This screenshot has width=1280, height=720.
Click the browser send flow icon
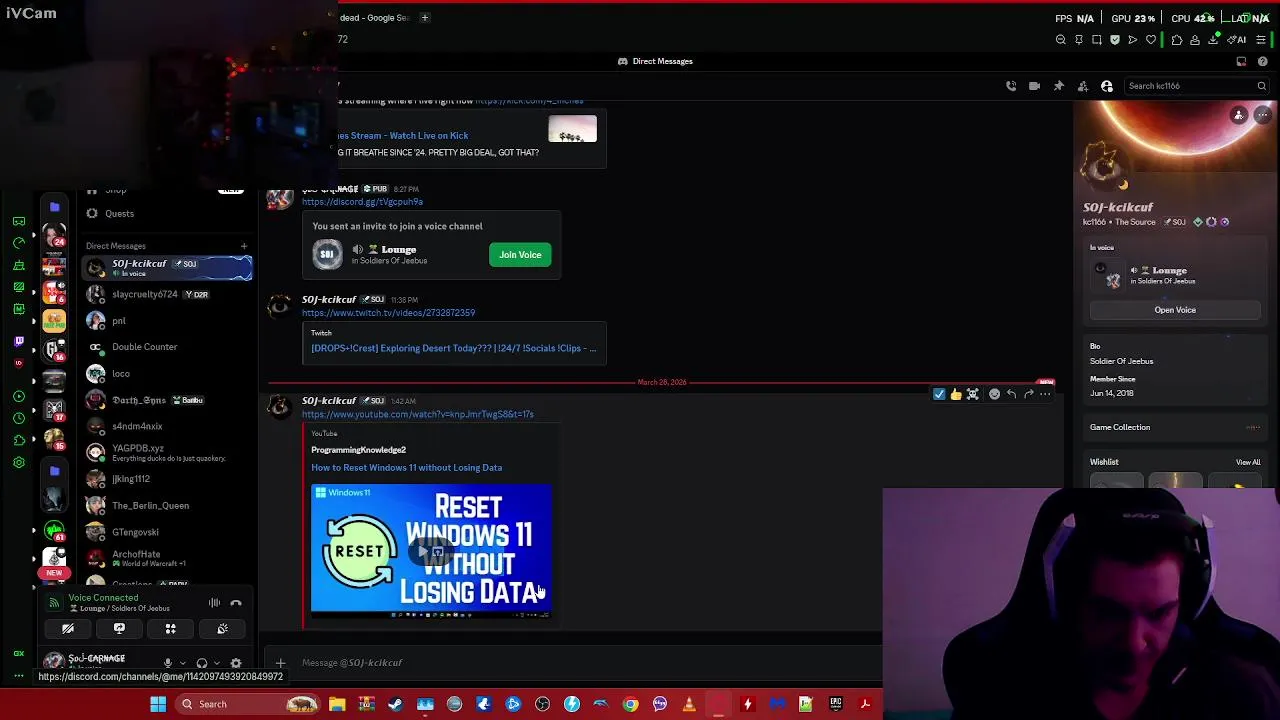(1133, 40)
